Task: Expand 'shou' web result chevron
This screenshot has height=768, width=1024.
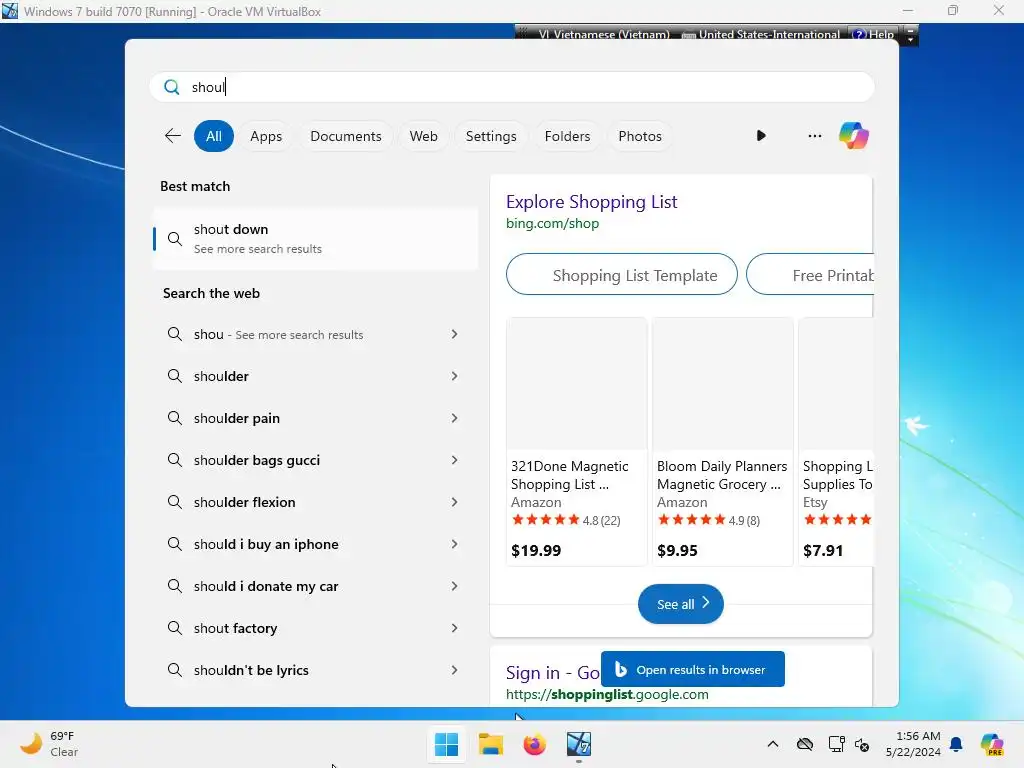Action: [x=455, y=334]
